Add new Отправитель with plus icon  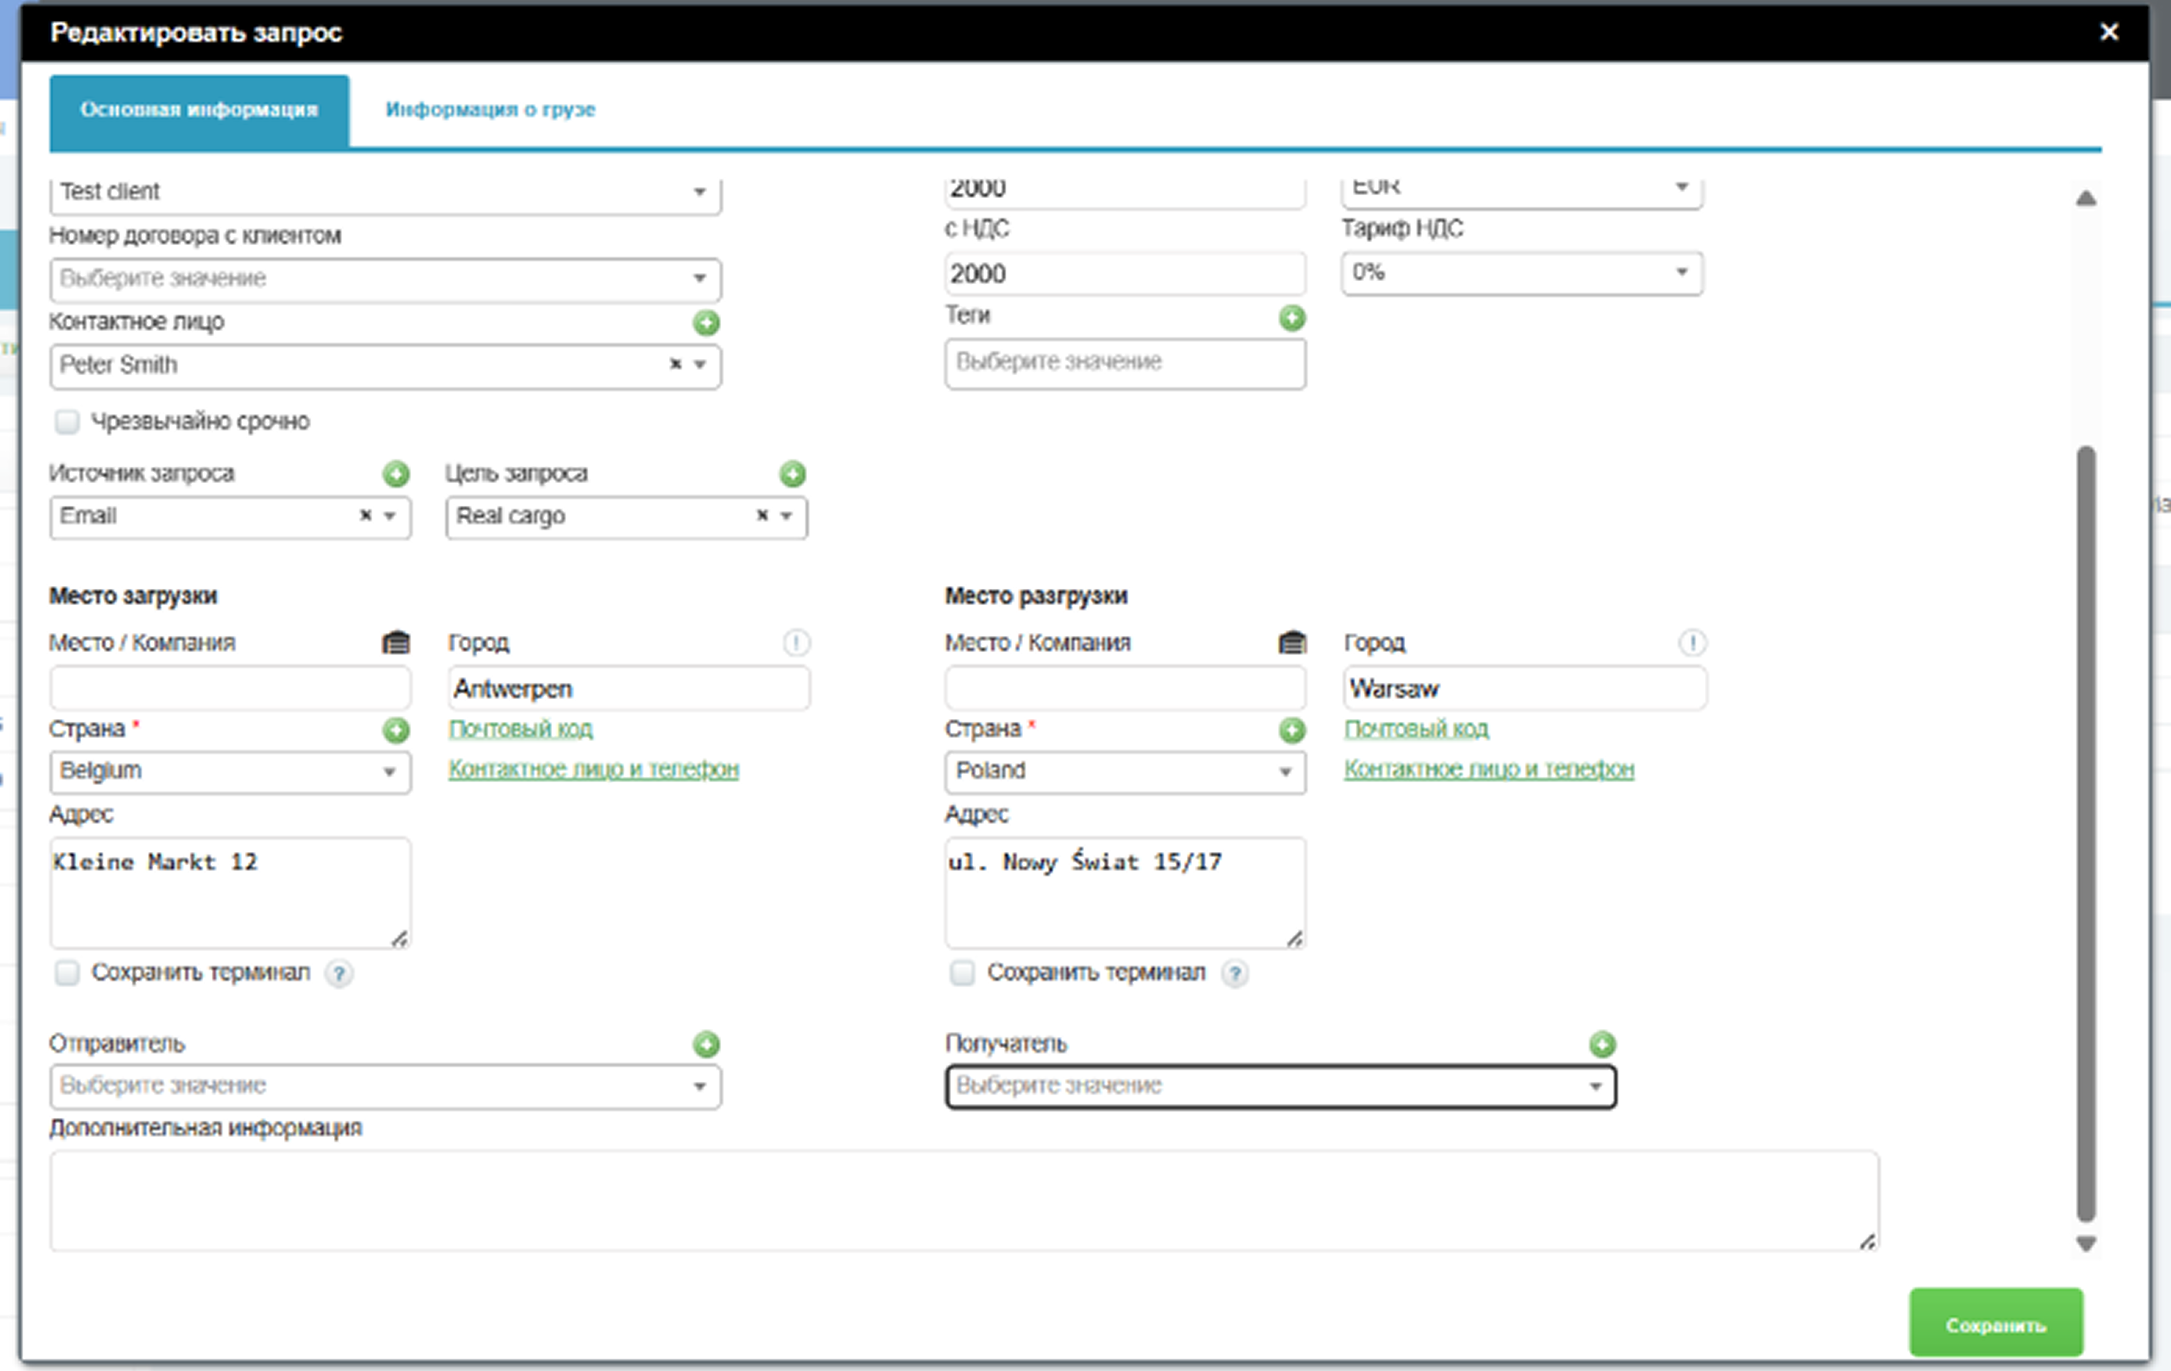pyautogui.click(x=706, y=1044)
